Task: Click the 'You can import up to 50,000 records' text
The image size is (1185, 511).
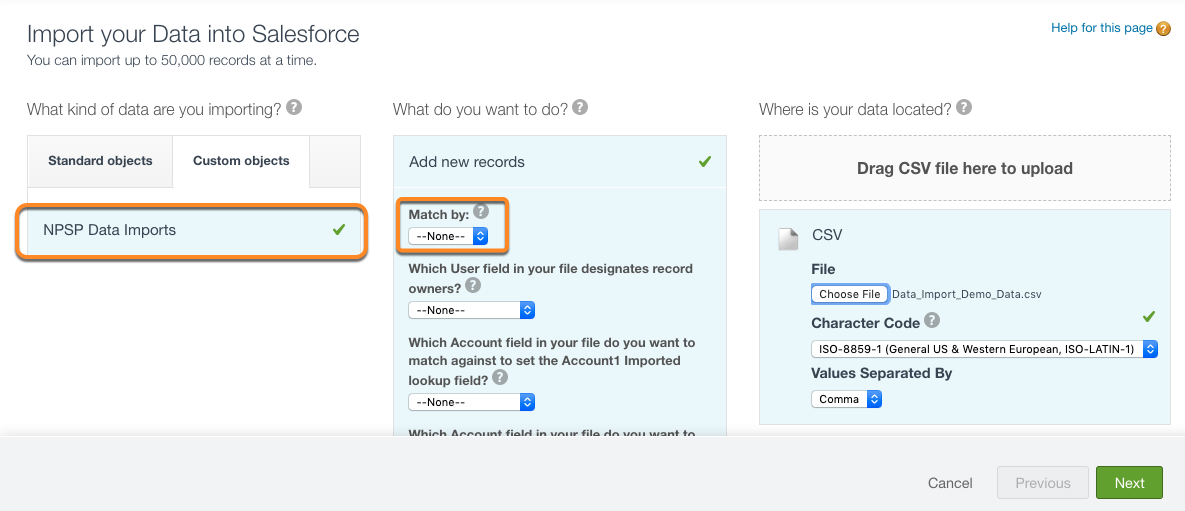Action: (172, 60)
